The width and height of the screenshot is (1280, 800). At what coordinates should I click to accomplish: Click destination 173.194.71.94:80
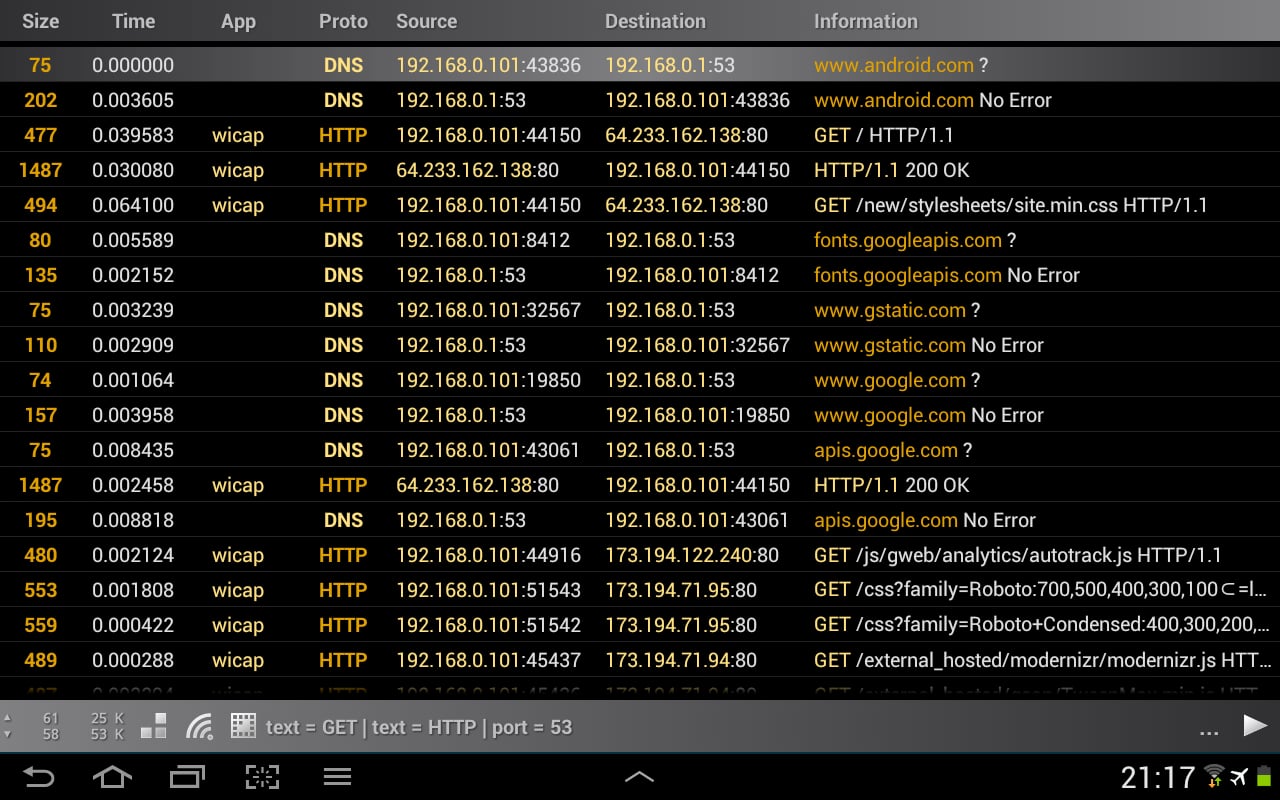(x=681, y=660)
